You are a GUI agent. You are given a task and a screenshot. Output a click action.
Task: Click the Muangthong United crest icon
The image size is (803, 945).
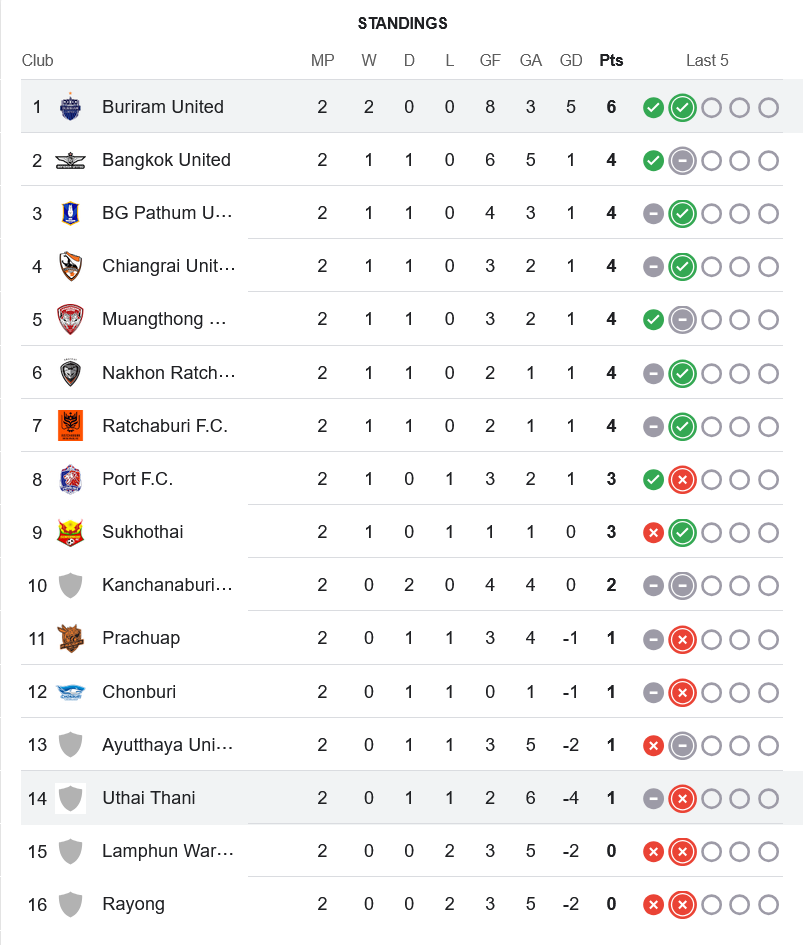tap(70, 319)
